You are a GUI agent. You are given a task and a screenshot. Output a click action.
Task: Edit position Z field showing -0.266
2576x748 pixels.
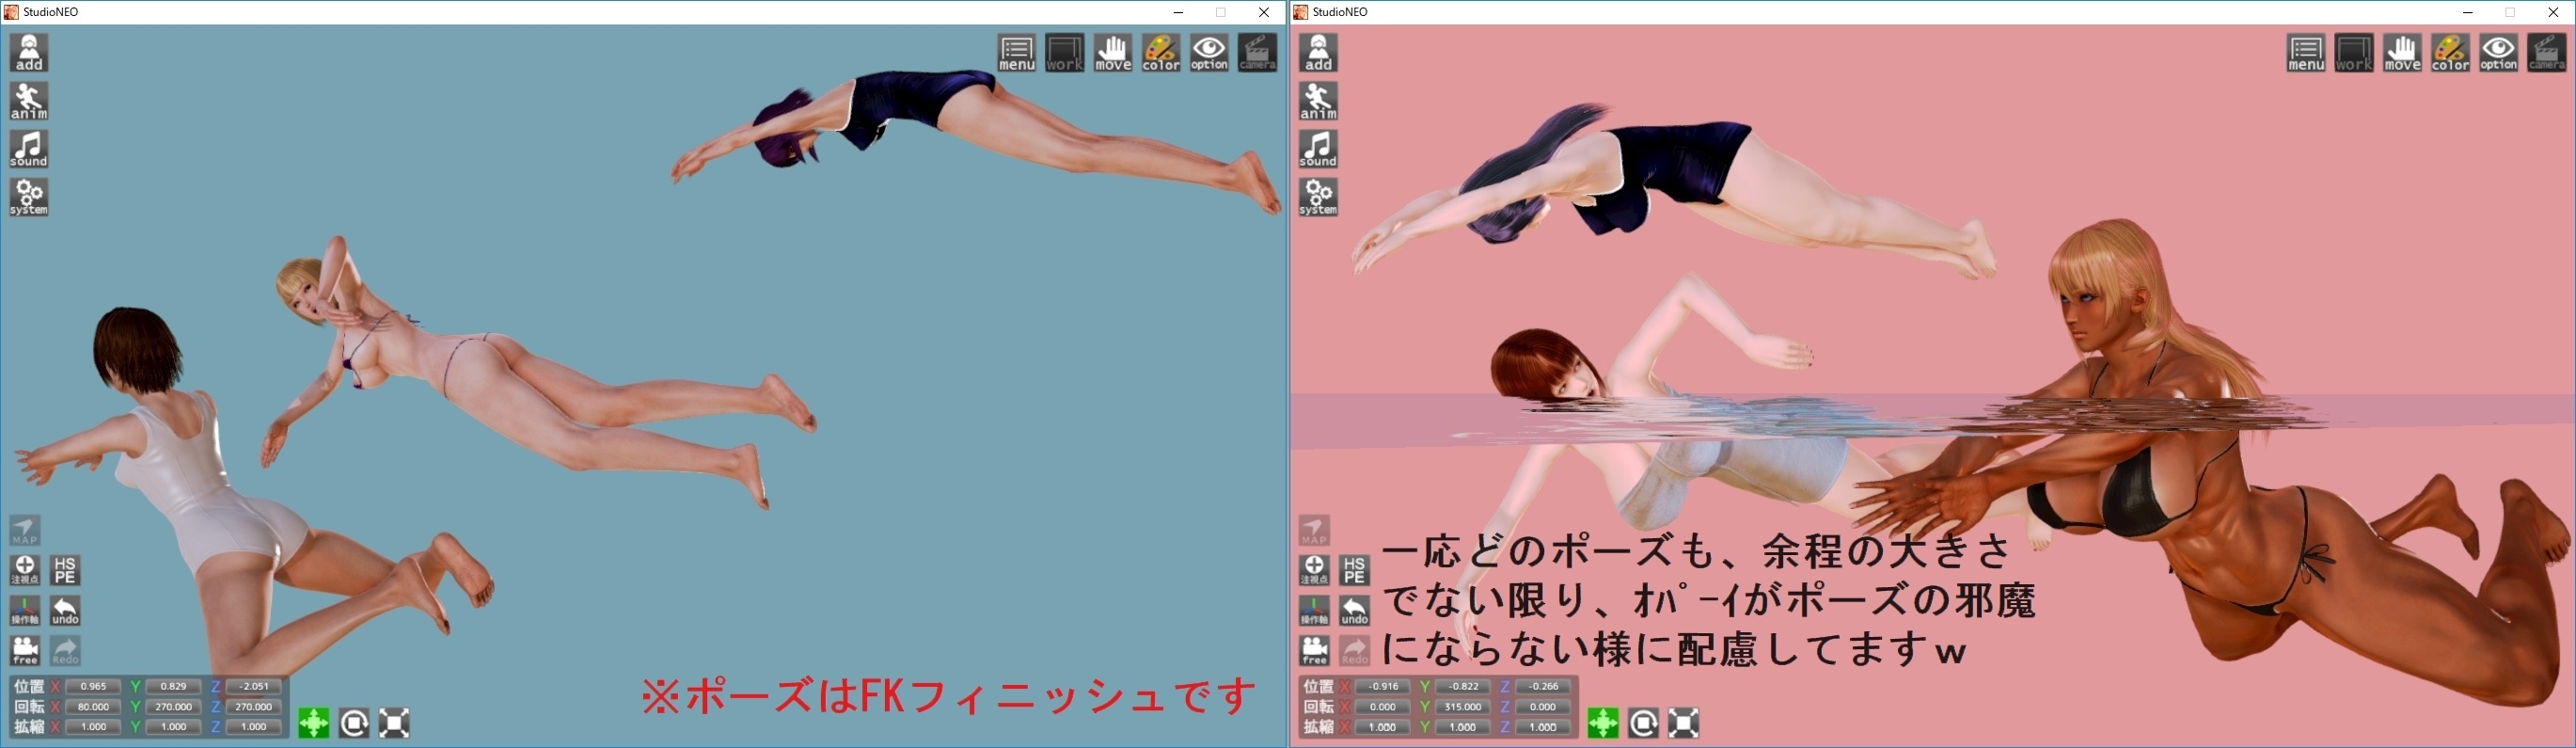[1542, 686]
